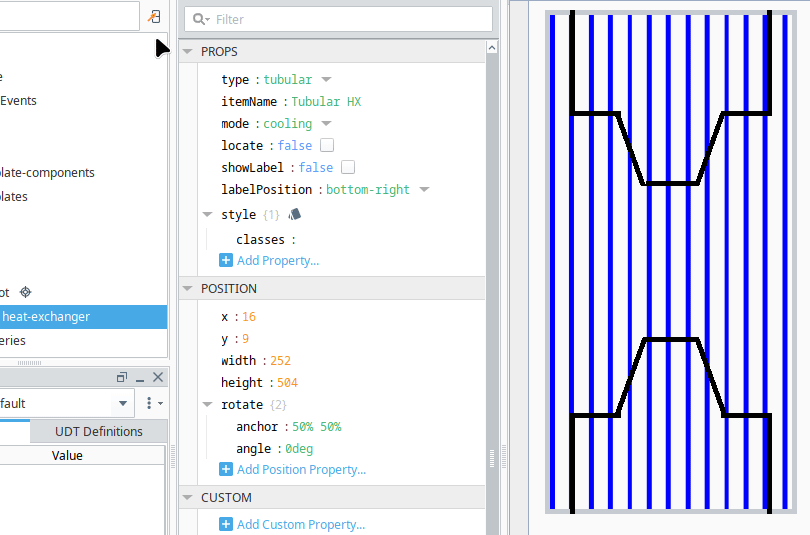Open the tag provider dropdown showing default

coord(123,403)
